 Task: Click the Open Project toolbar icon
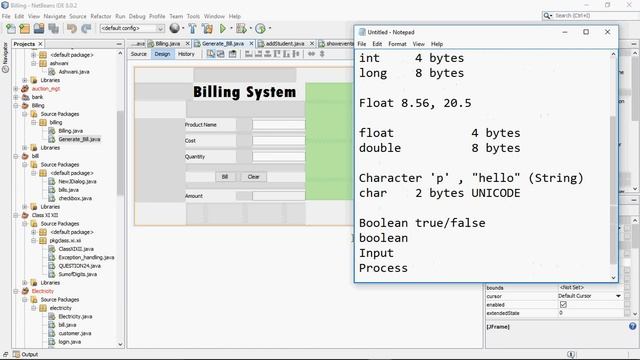click(39, 28)
